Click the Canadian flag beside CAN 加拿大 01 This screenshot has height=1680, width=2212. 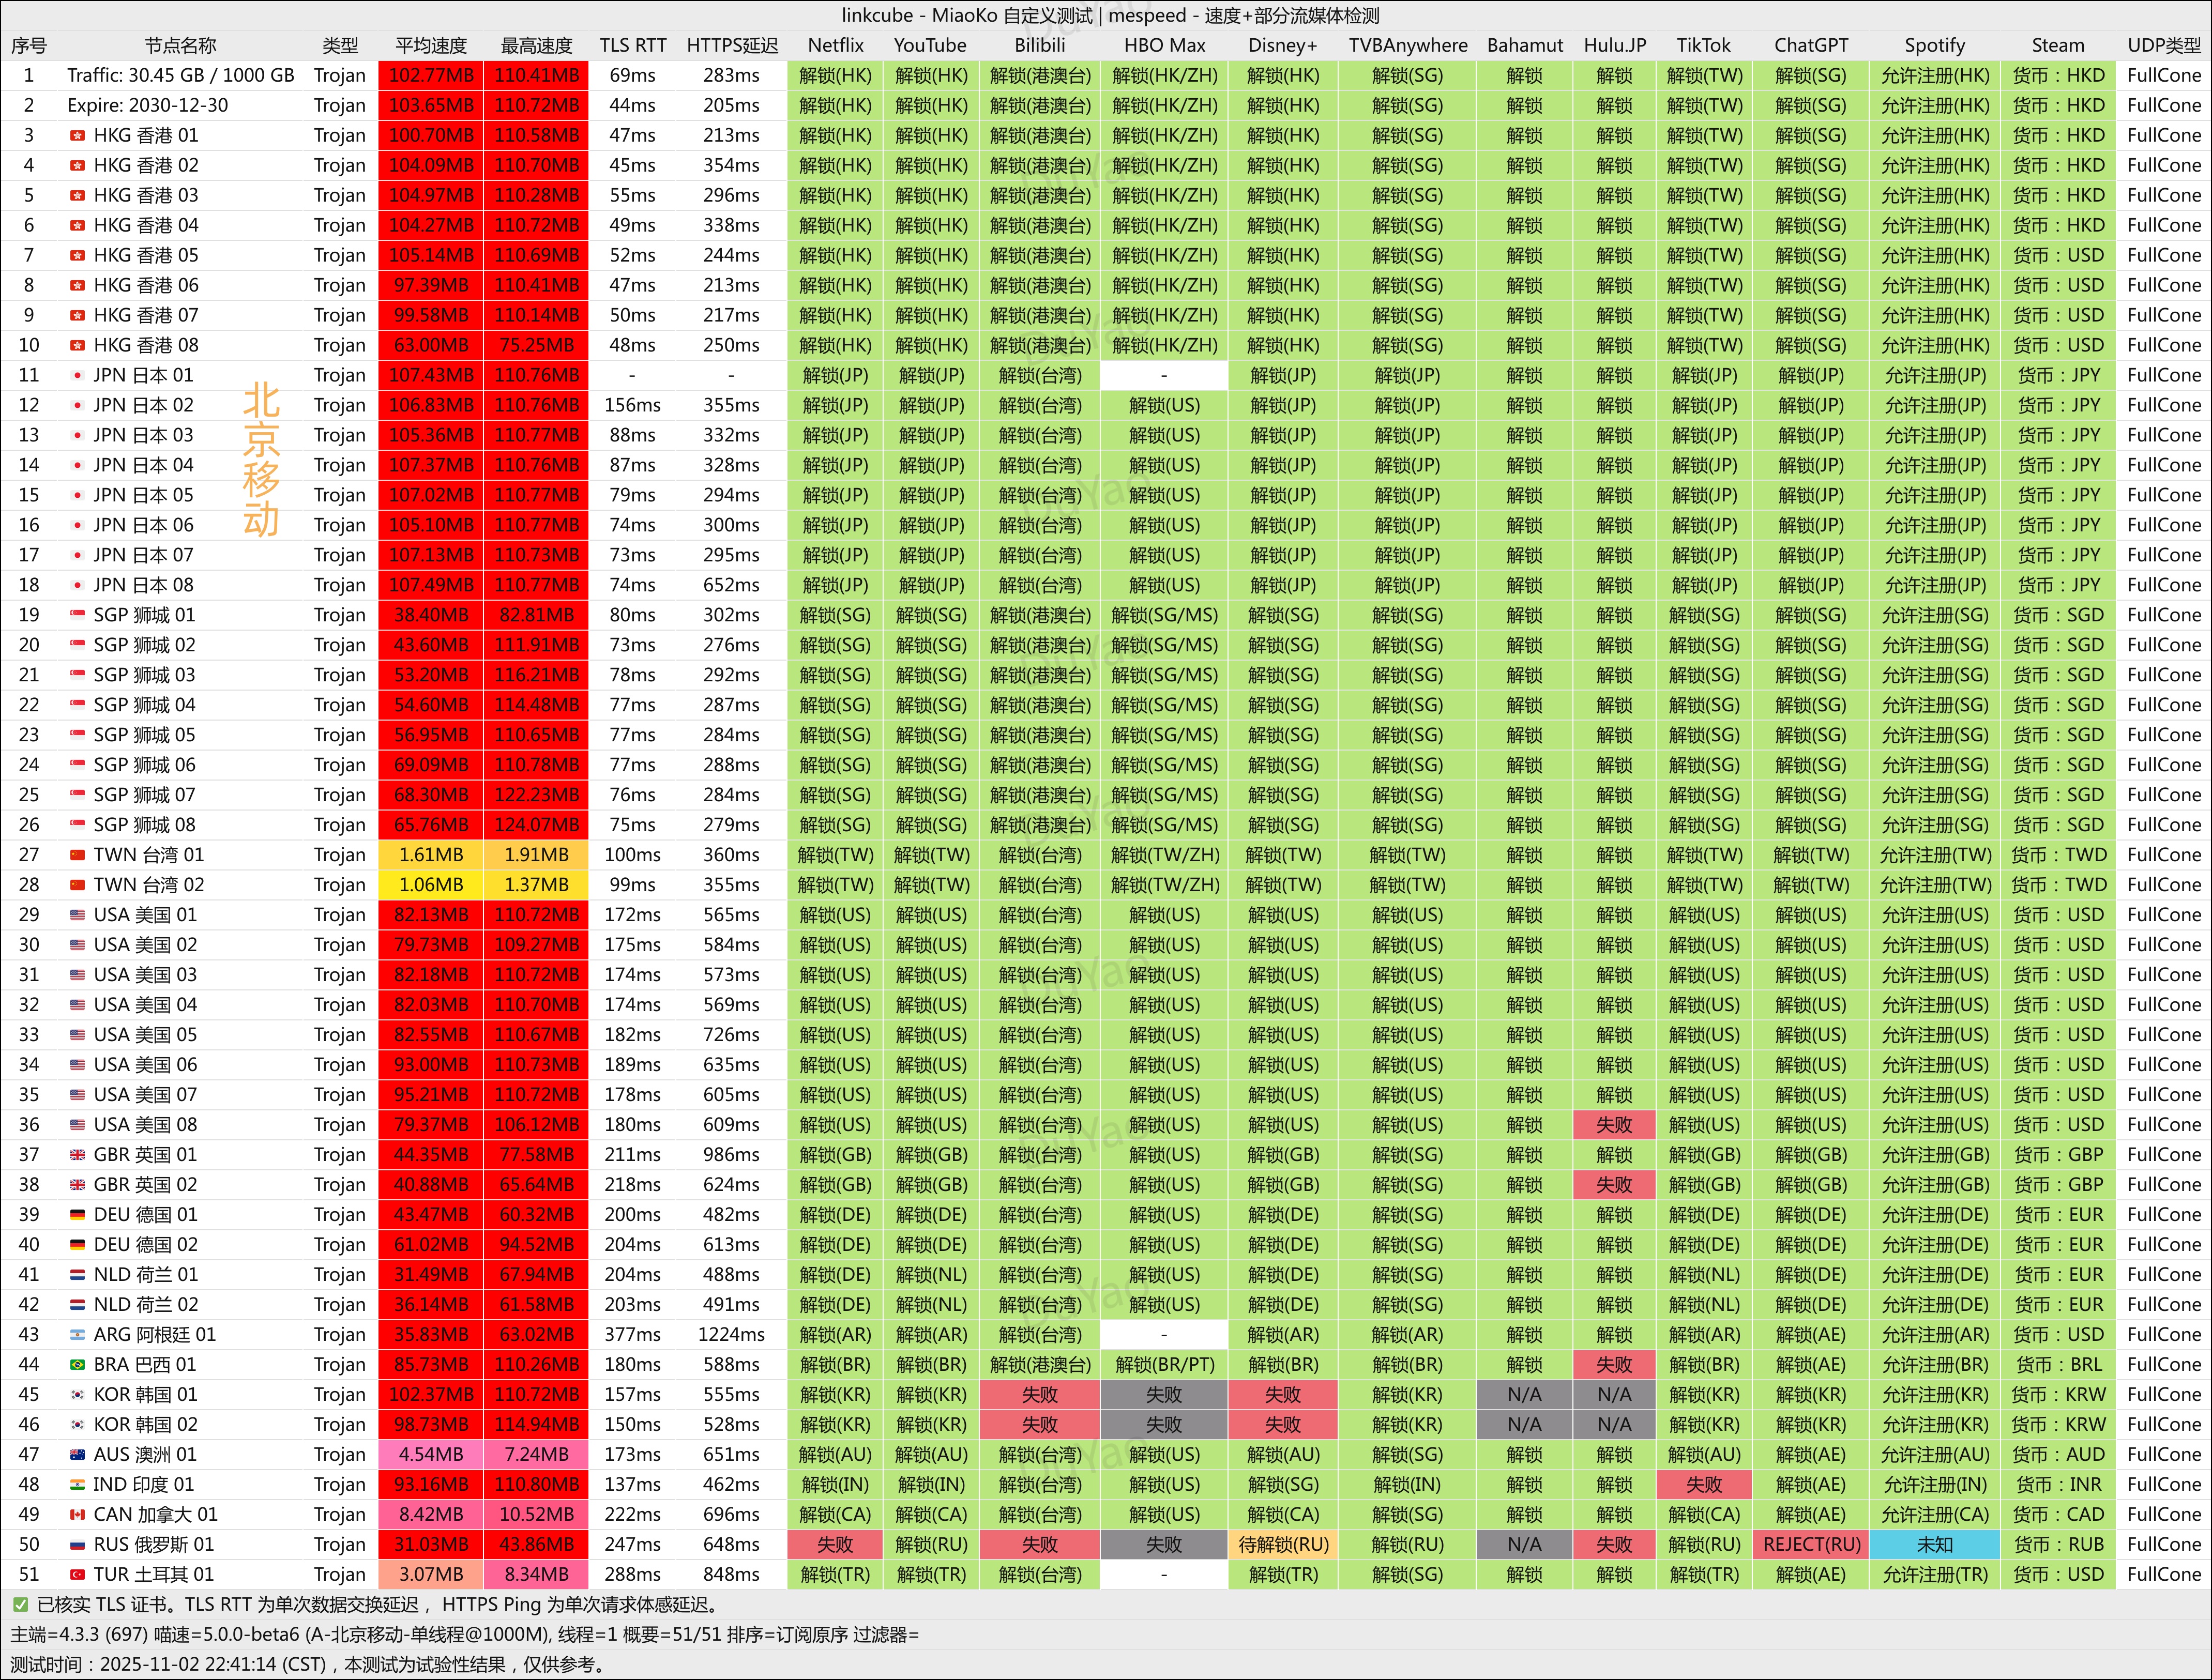77,1515
